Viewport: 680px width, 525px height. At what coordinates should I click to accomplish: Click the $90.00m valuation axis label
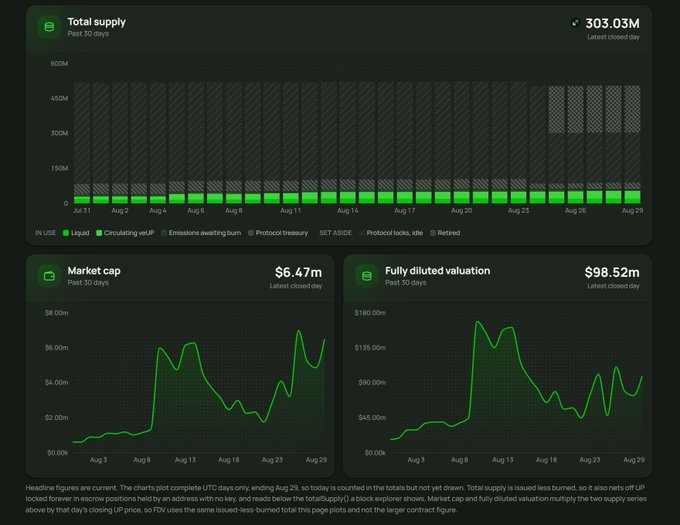tap(372, 382)
